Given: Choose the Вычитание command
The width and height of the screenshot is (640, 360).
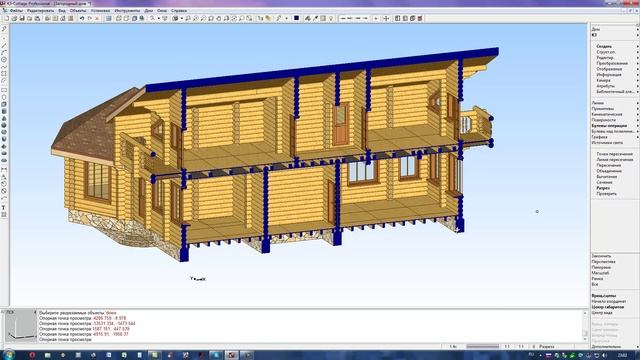Looking at the screenshot, I should (x=607, y=177).
